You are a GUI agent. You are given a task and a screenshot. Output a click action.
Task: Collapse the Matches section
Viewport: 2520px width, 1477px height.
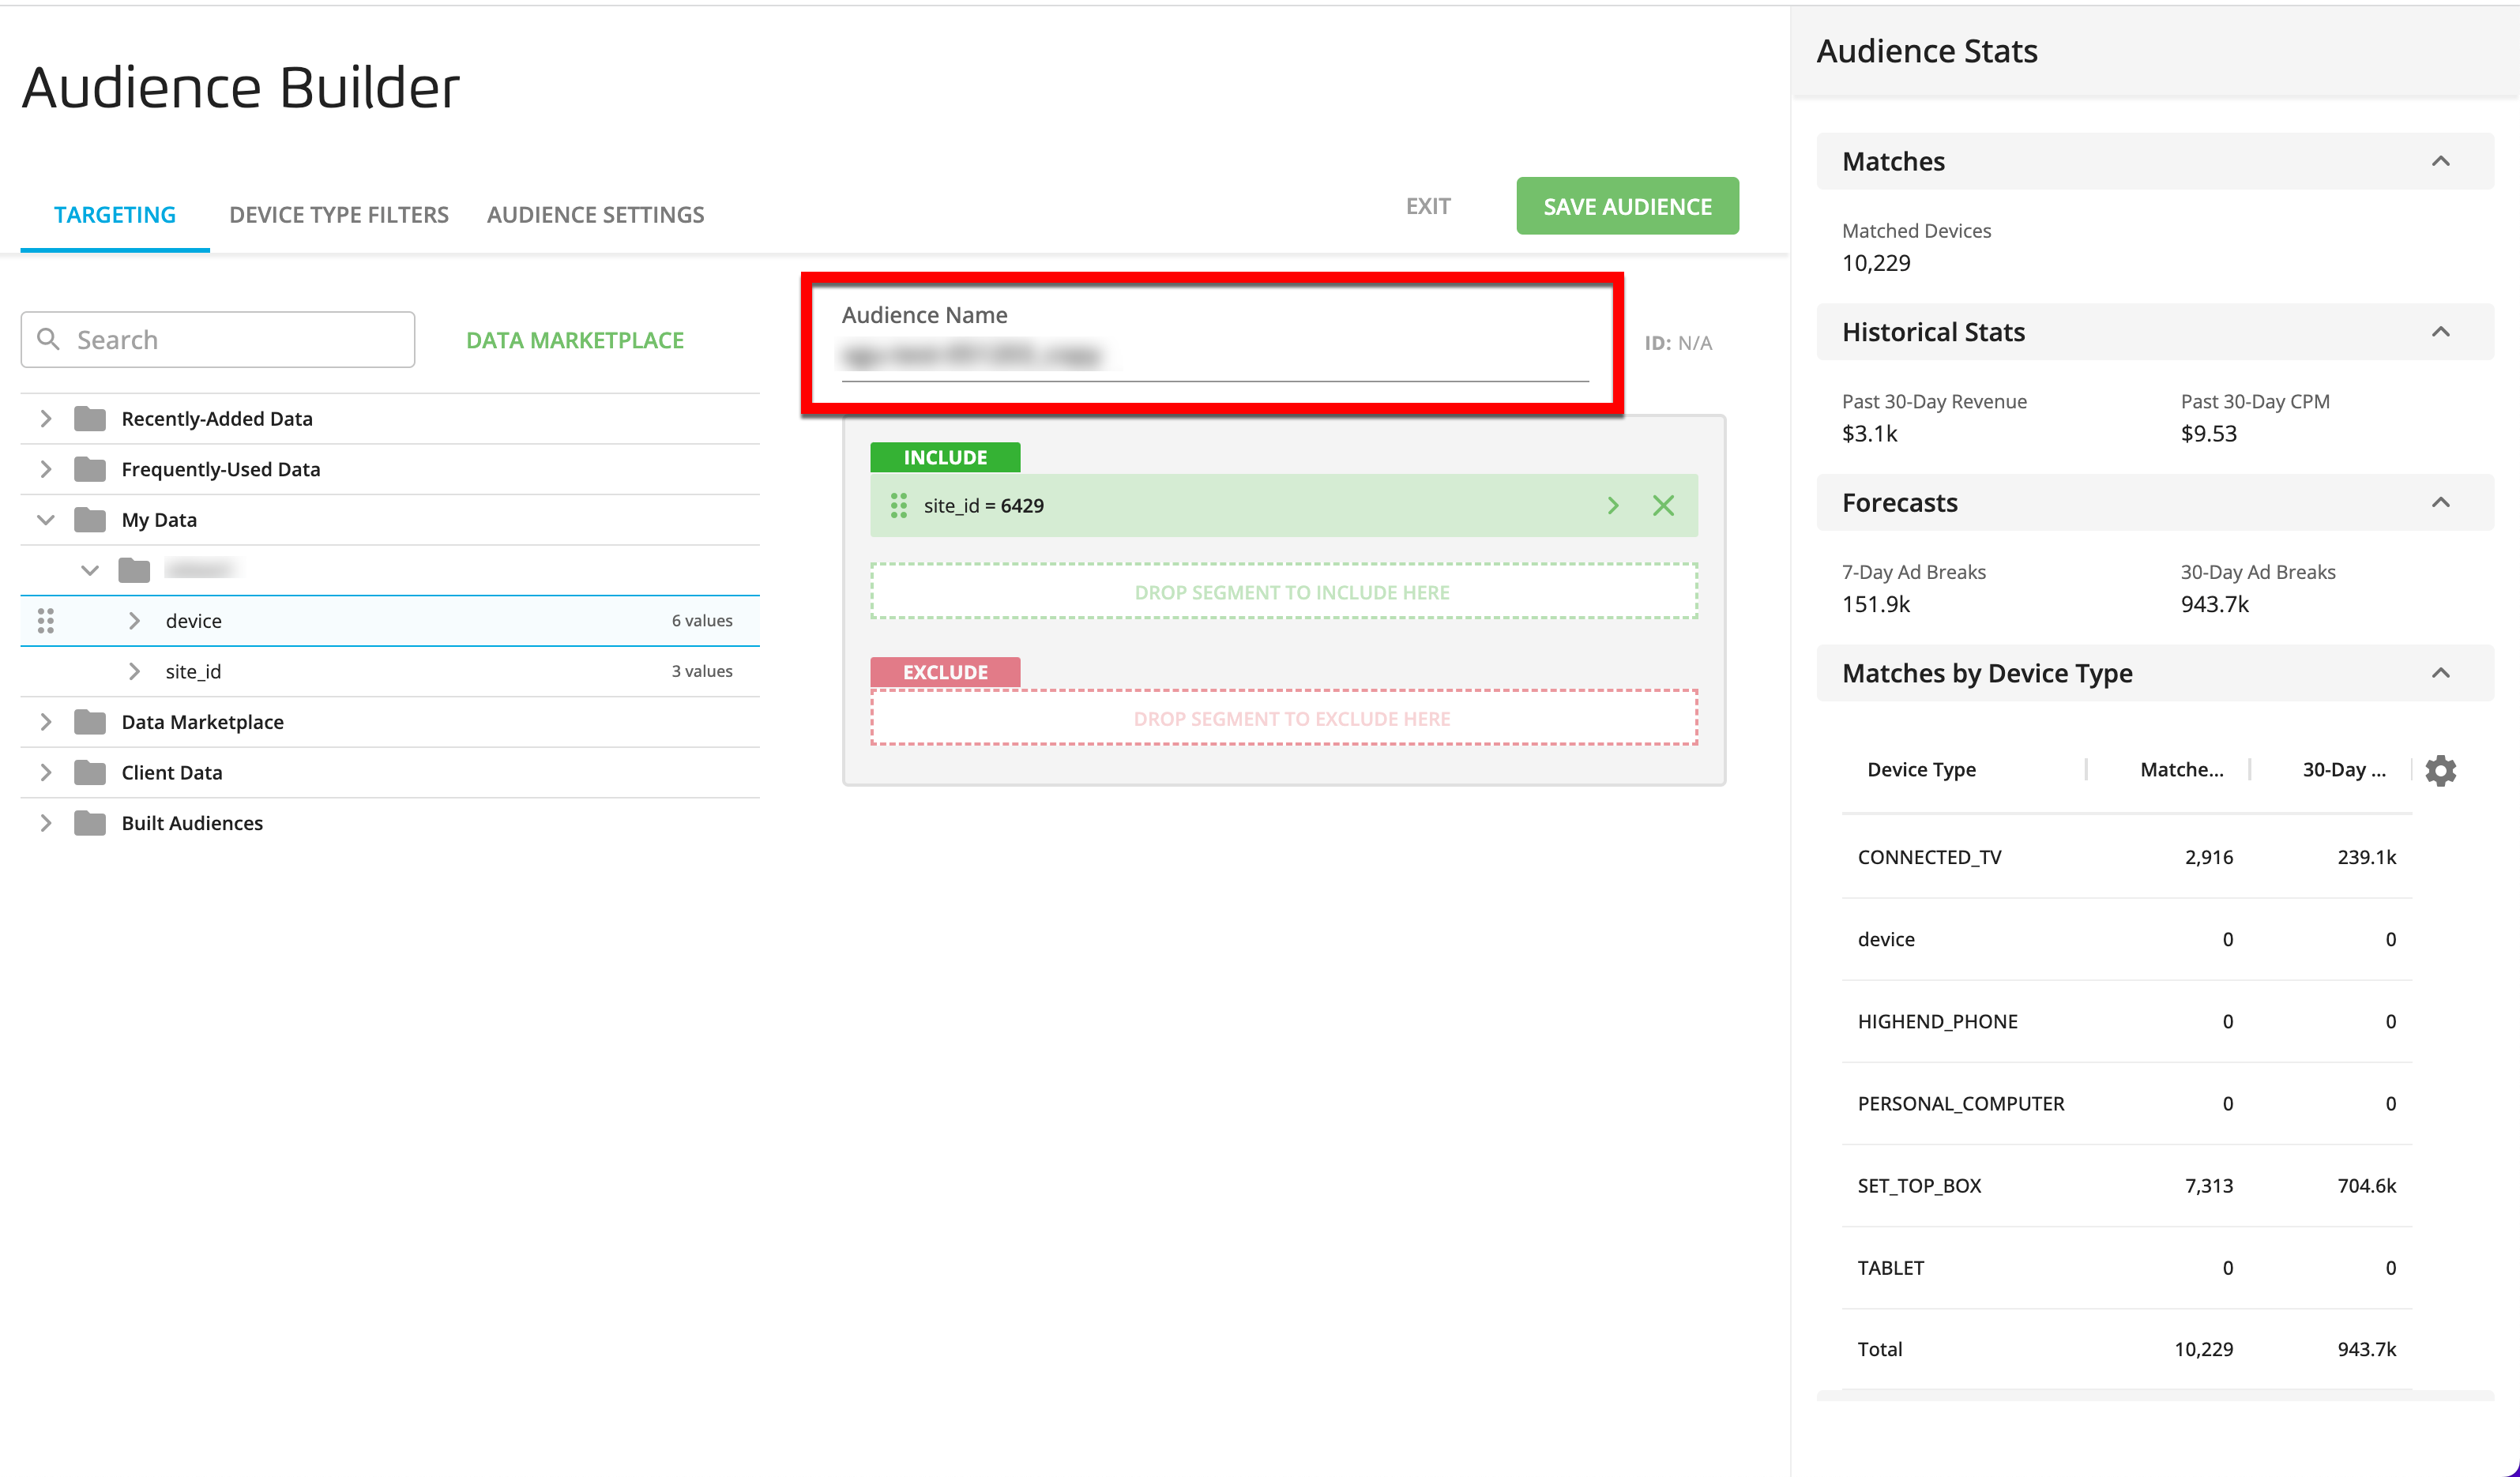pos(2440,162)
